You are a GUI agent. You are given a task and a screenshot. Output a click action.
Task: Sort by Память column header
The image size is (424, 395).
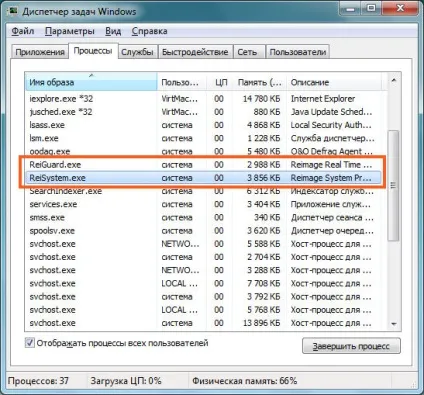[260, 82]
